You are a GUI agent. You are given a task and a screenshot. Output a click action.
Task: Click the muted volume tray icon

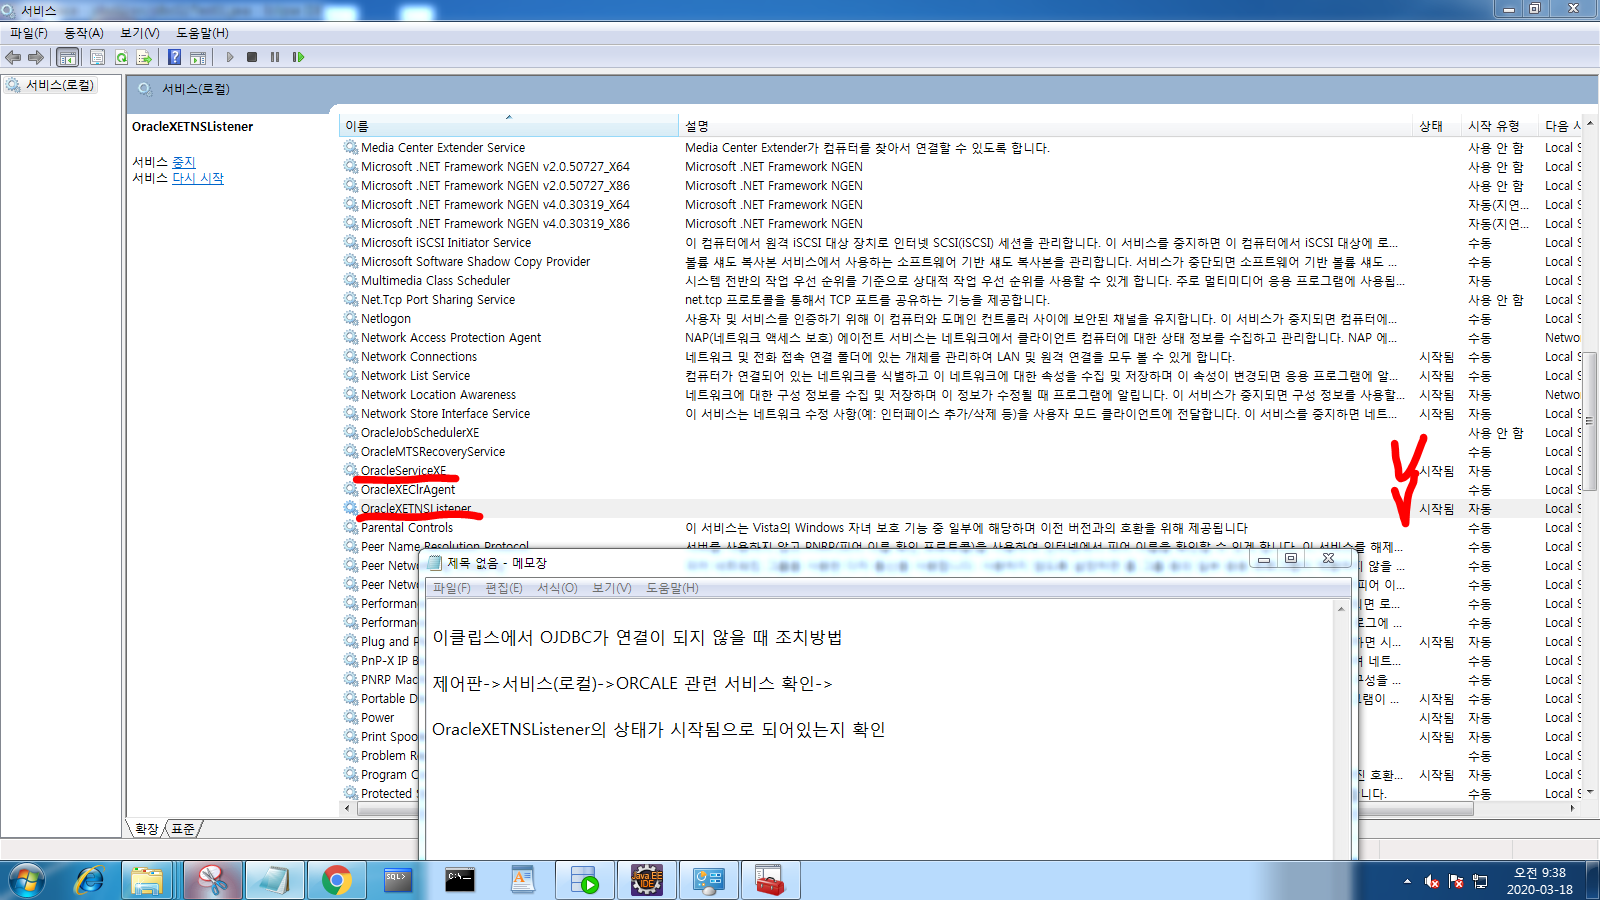coord(1432,881)
